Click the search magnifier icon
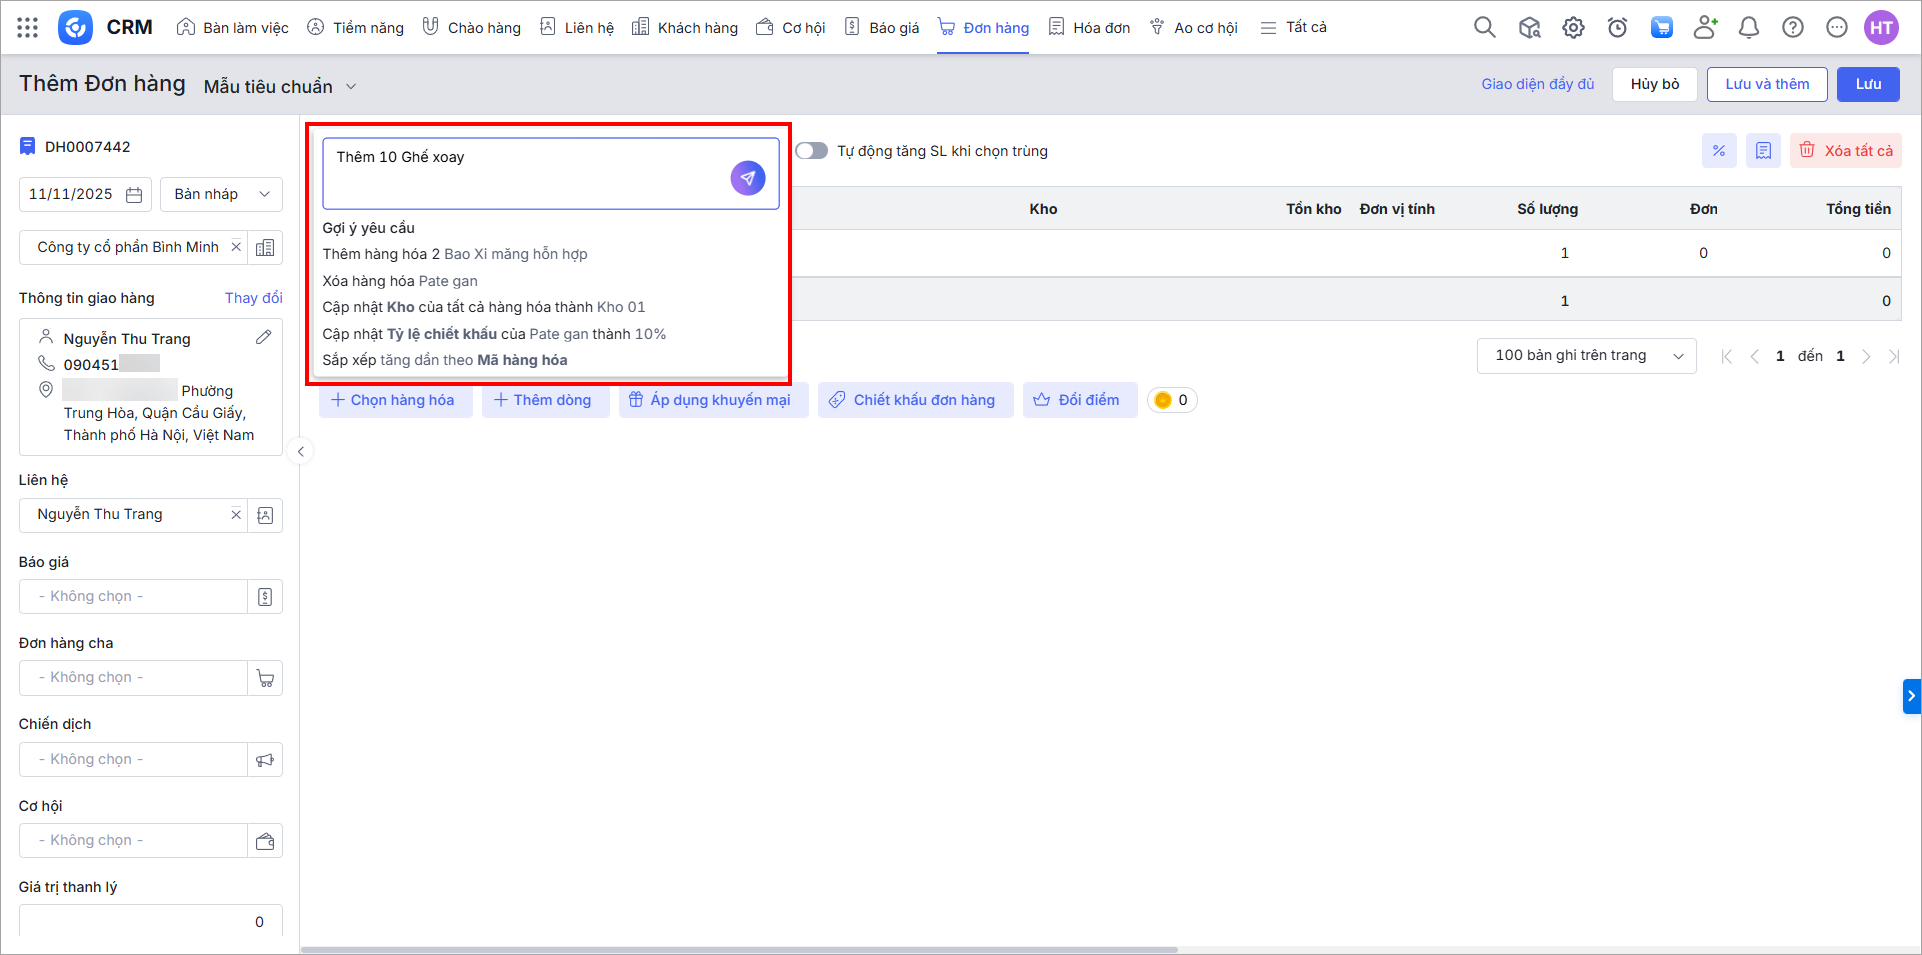 click(x=1484, y=28)
